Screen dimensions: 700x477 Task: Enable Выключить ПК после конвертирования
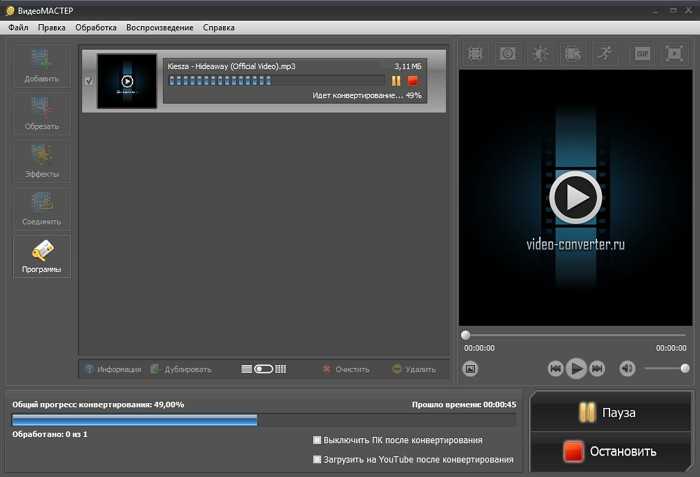[x=317, y=440]
